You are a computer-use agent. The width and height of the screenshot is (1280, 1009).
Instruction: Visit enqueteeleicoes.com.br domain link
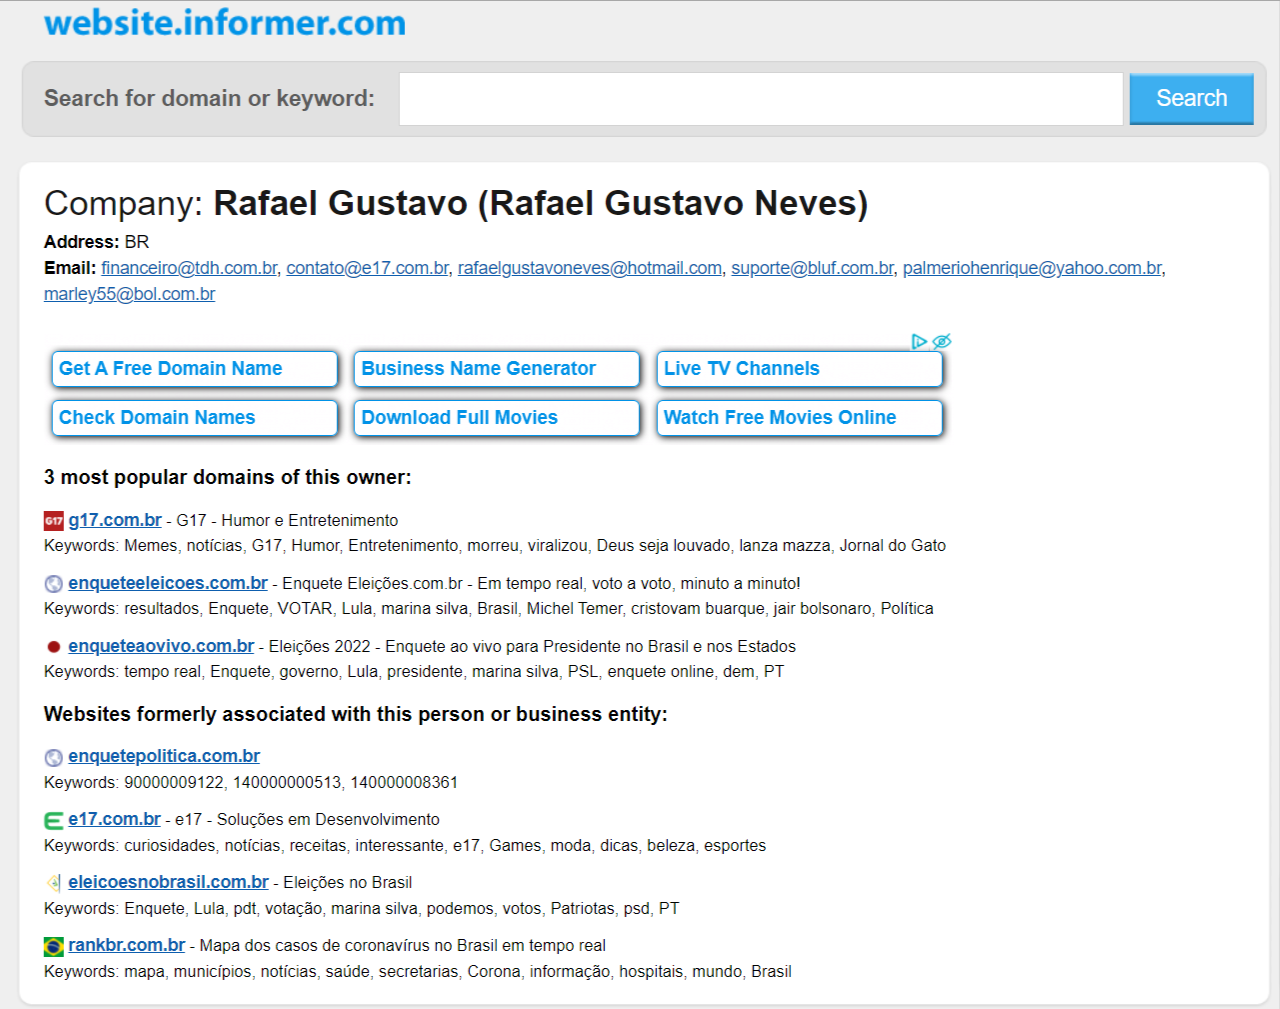[168, 583]
